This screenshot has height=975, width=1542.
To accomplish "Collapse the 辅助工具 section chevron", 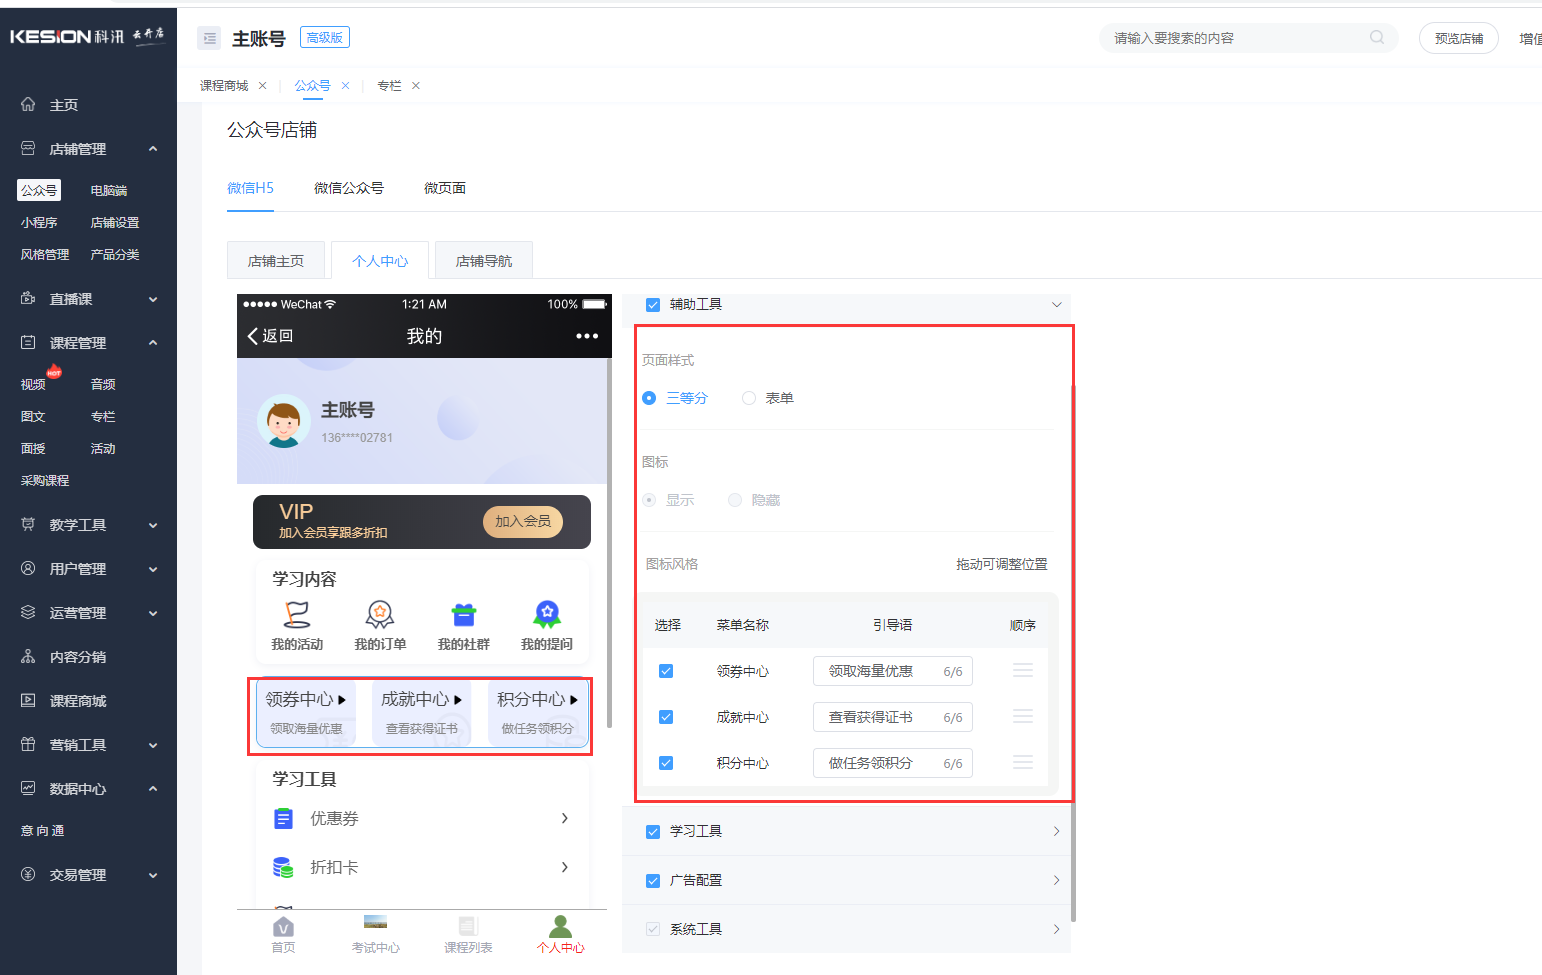I will pos(1056,304).
